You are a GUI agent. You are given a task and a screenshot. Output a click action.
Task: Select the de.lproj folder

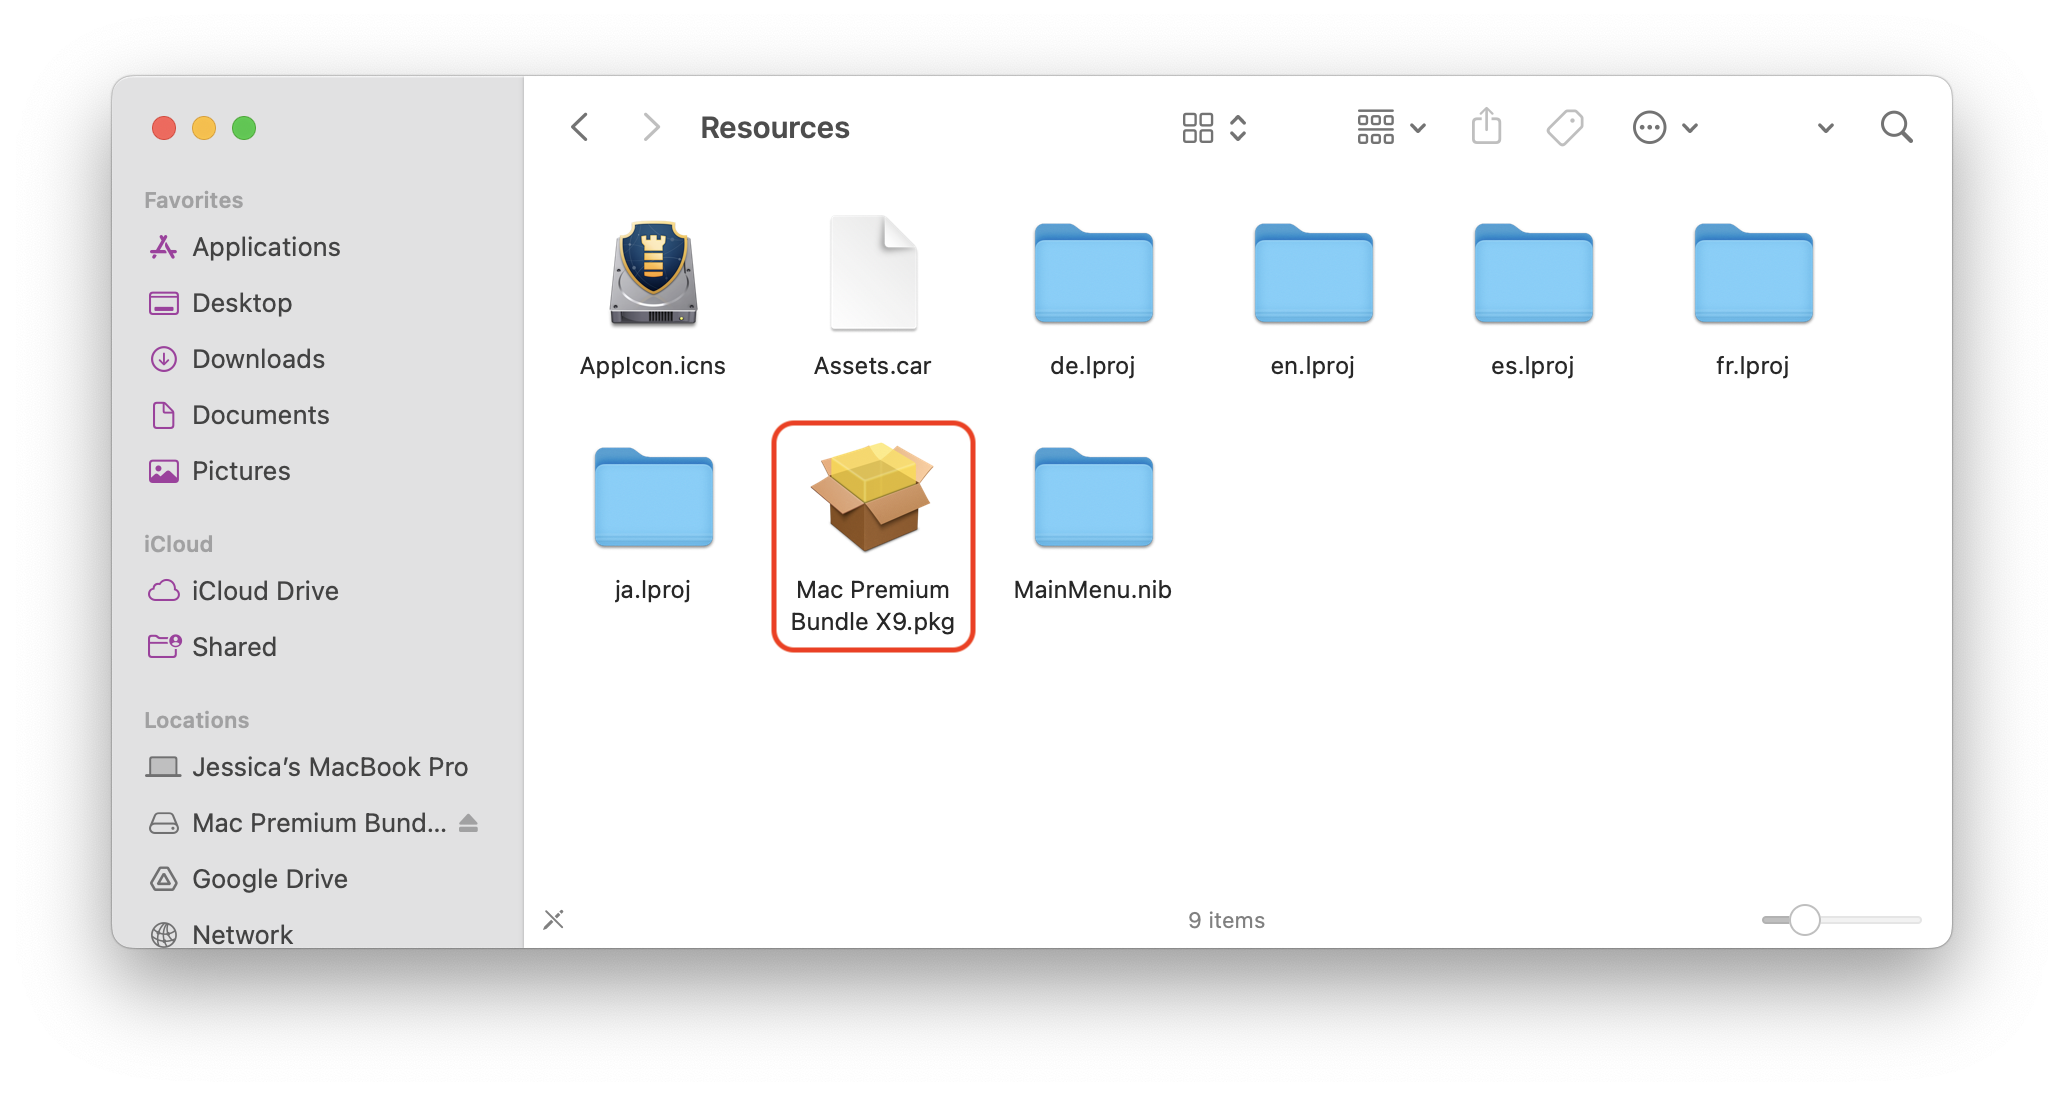[x=1093, y=273]
